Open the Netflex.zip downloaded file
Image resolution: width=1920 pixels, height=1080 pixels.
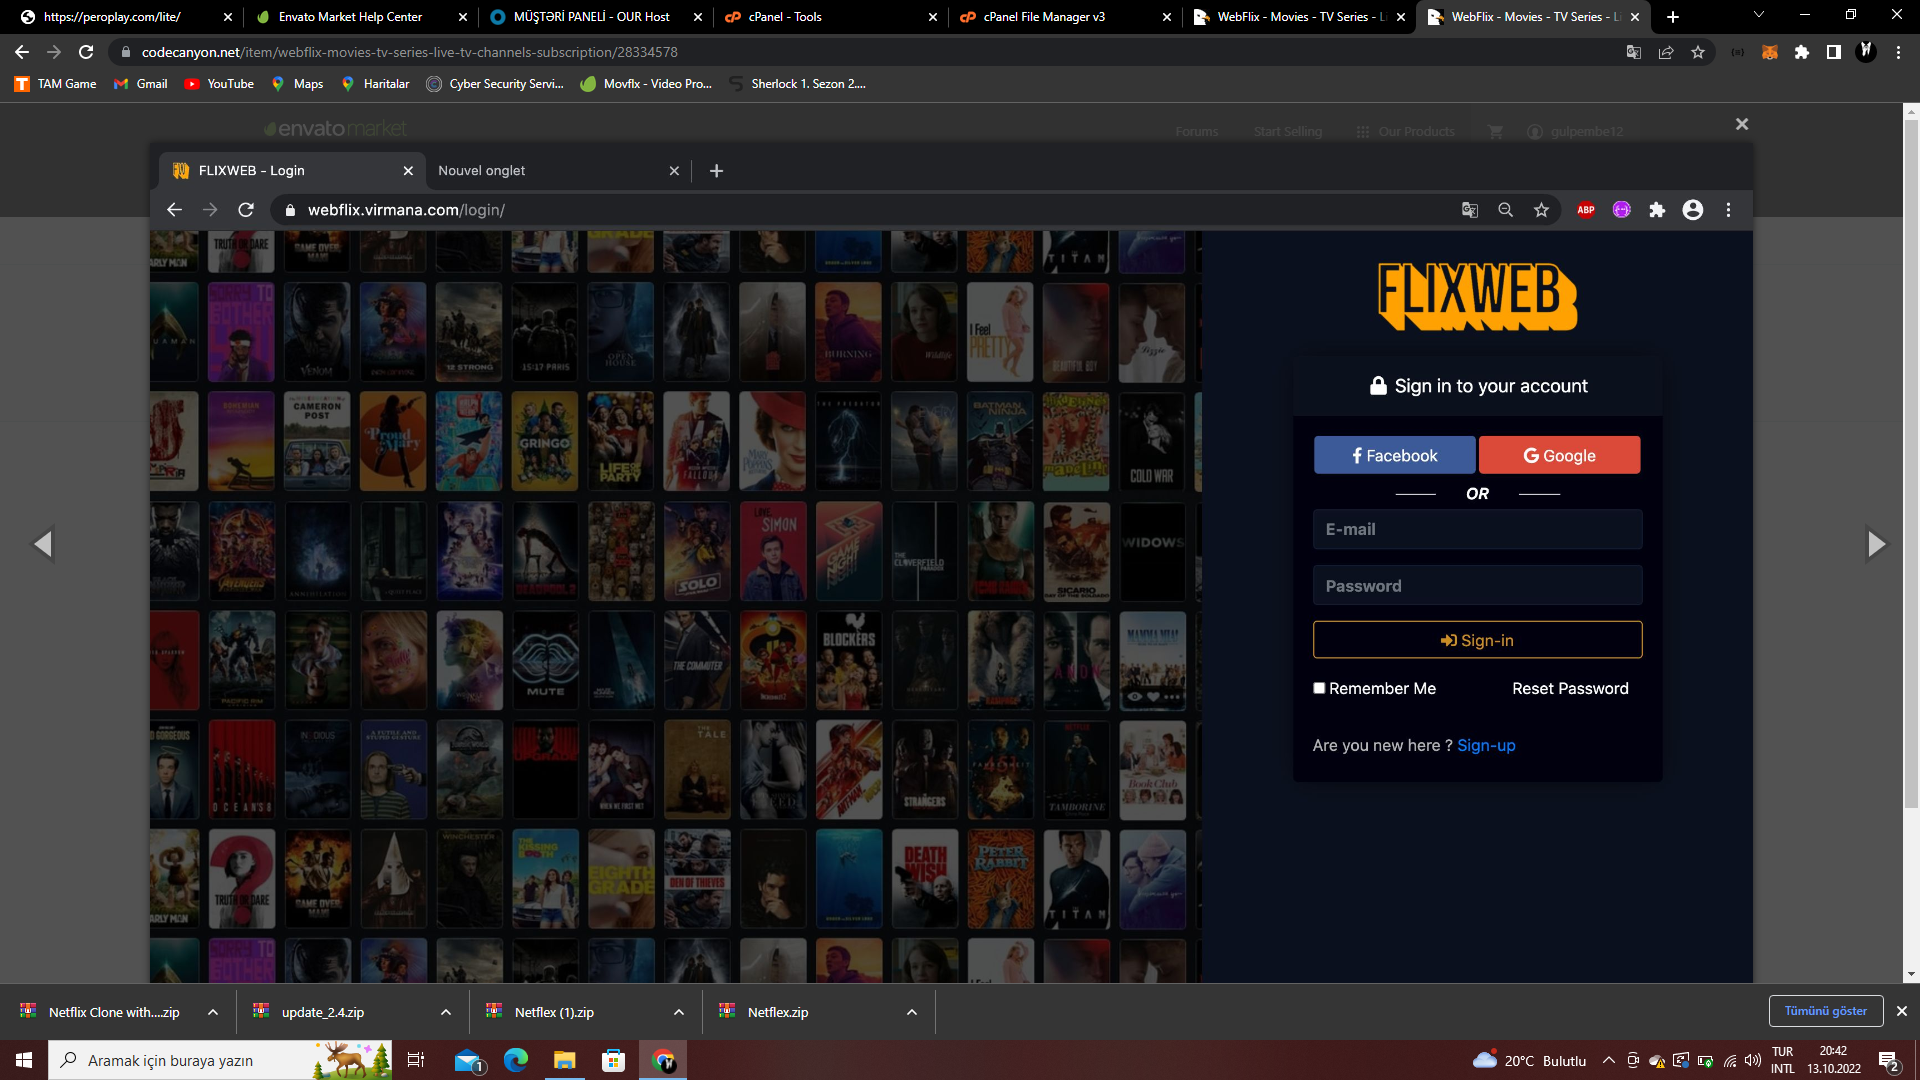(777, 1012)
